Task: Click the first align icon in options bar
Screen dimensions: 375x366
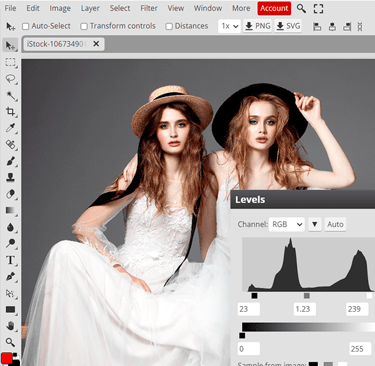Action: pos(317,27)
